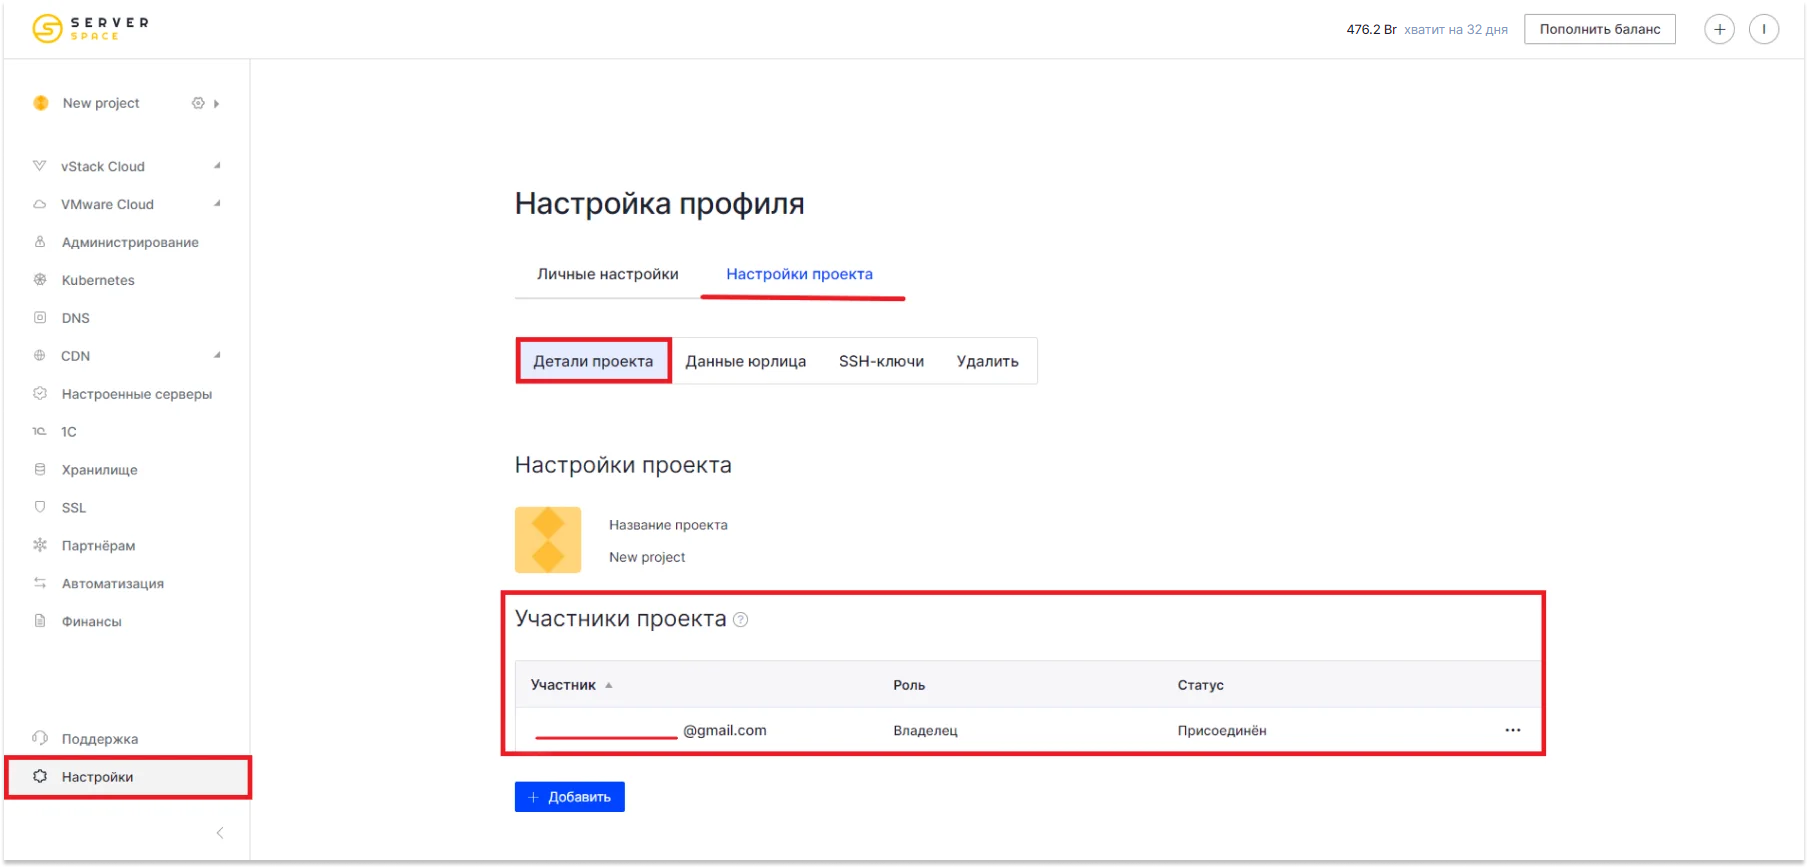Image resolution: width=1808 pixels, height=868 pixels.
Task: Click the New project name text
Action: (647, 557)
